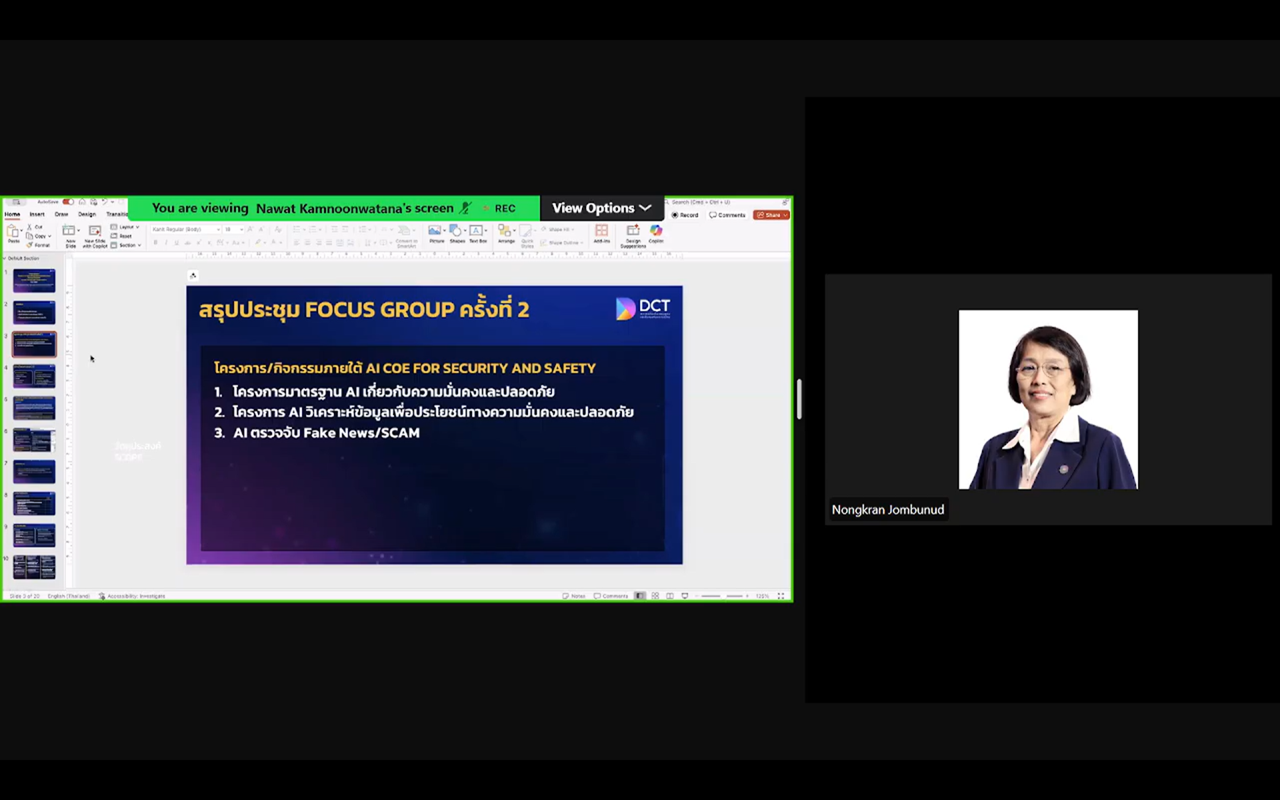This screenshot has width=1280, height=800.
Task: Switch to Slide Sorter view
Action: (x=655, y=596)
